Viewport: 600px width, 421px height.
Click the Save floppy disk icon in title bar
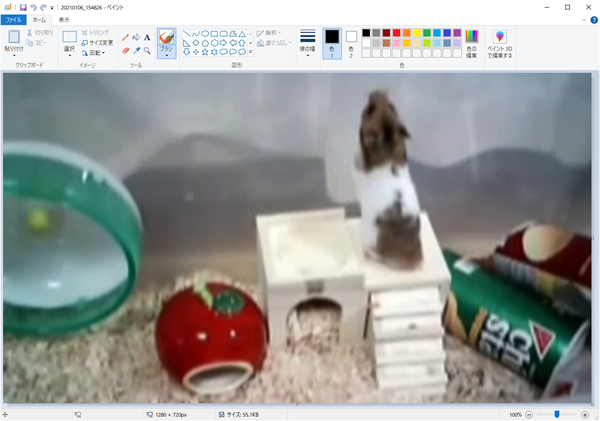[x=23, y=7]
